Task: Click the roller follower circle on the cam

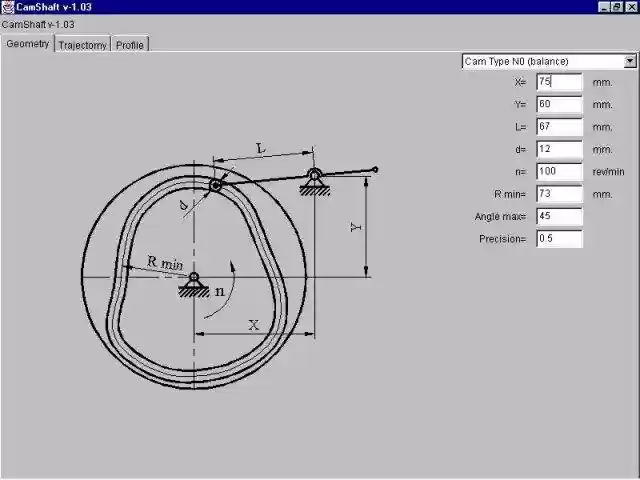Action: click(215, 185)
